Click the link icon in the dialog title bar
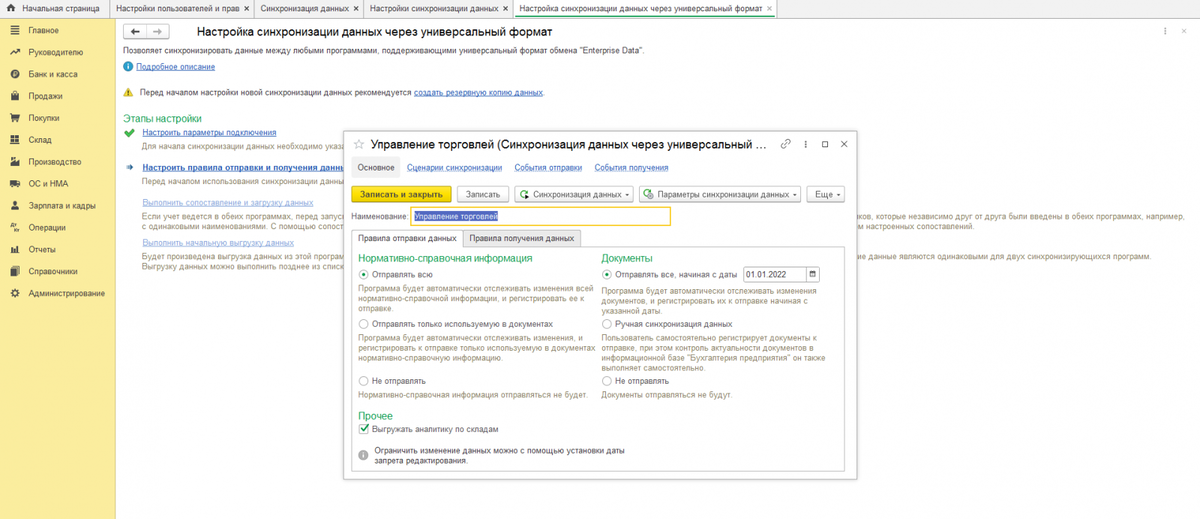The image size is (1200, 519). coord(786,144)
